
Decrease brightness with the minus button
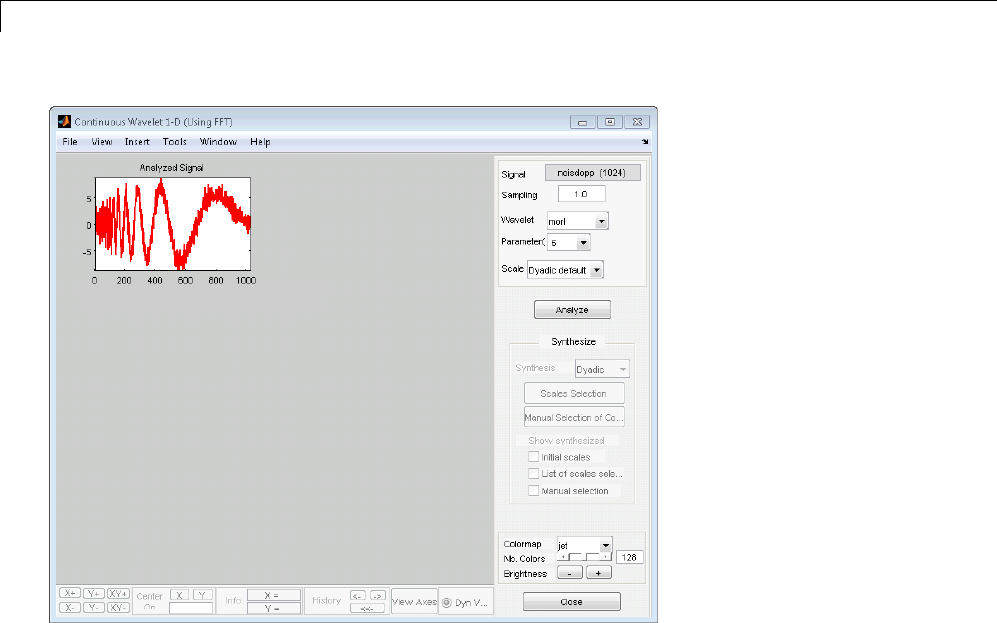[x=570, y=573]
